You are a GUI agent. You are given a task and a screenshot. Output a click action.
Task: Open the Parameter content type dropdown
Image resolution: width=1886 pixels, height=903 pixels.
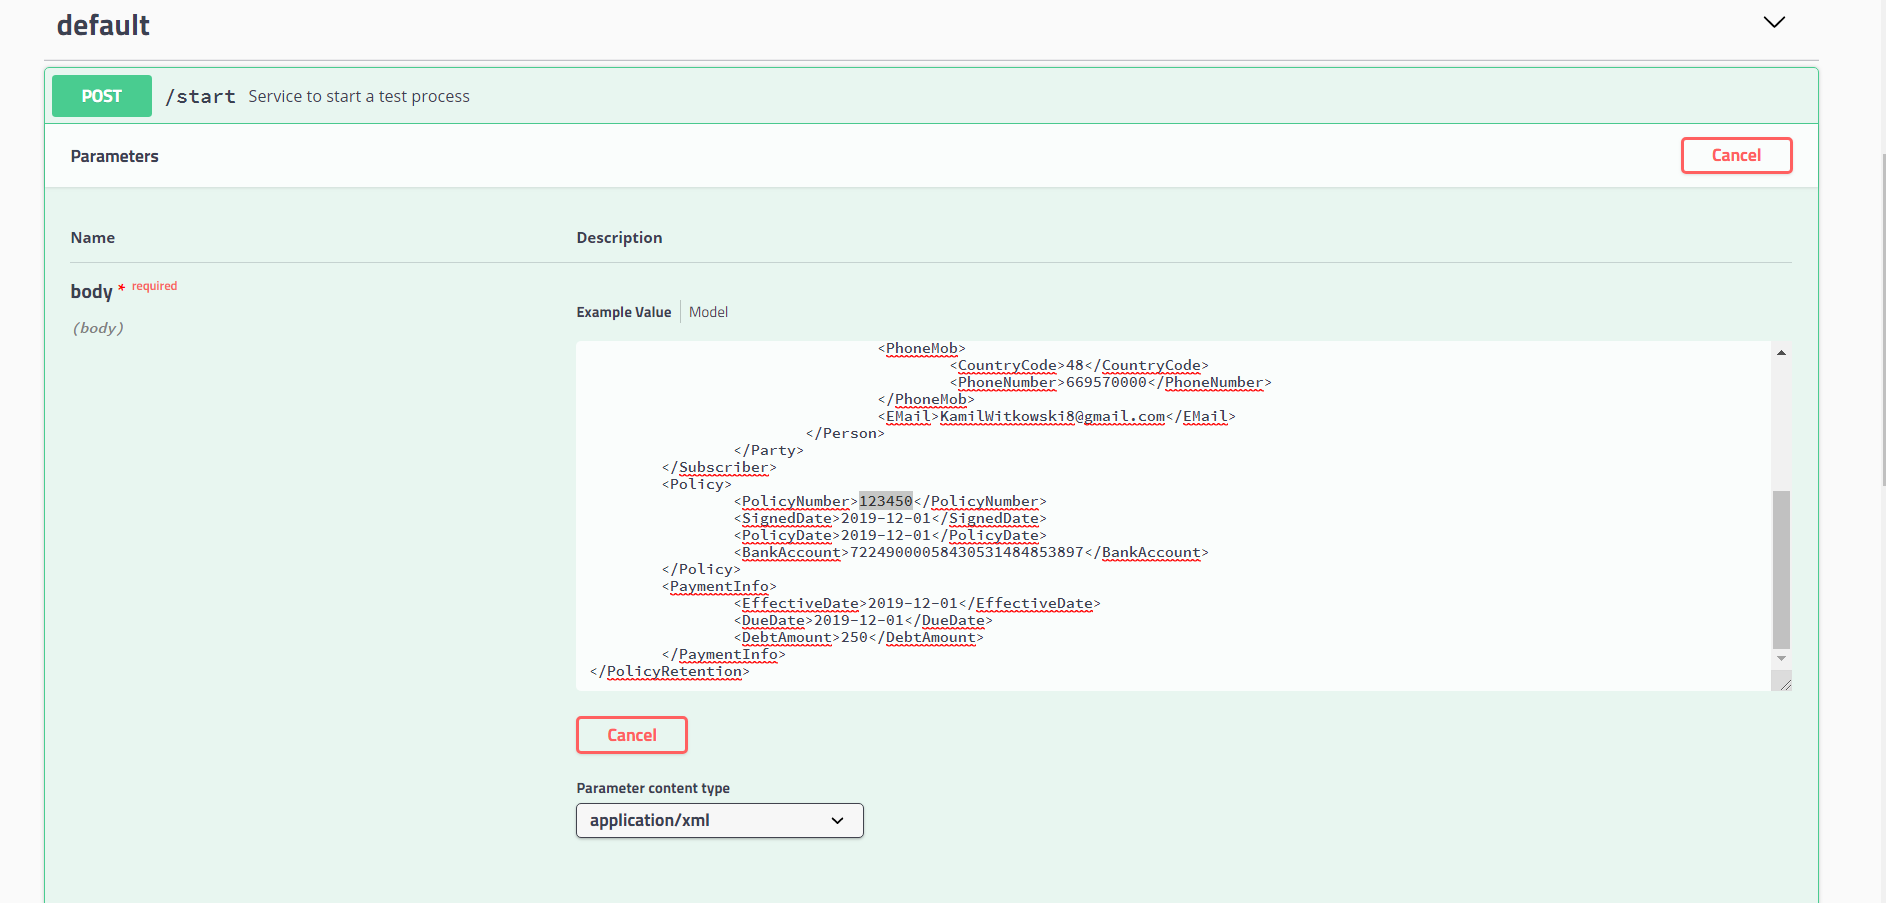pyautogui.click(x=720, y=820)
